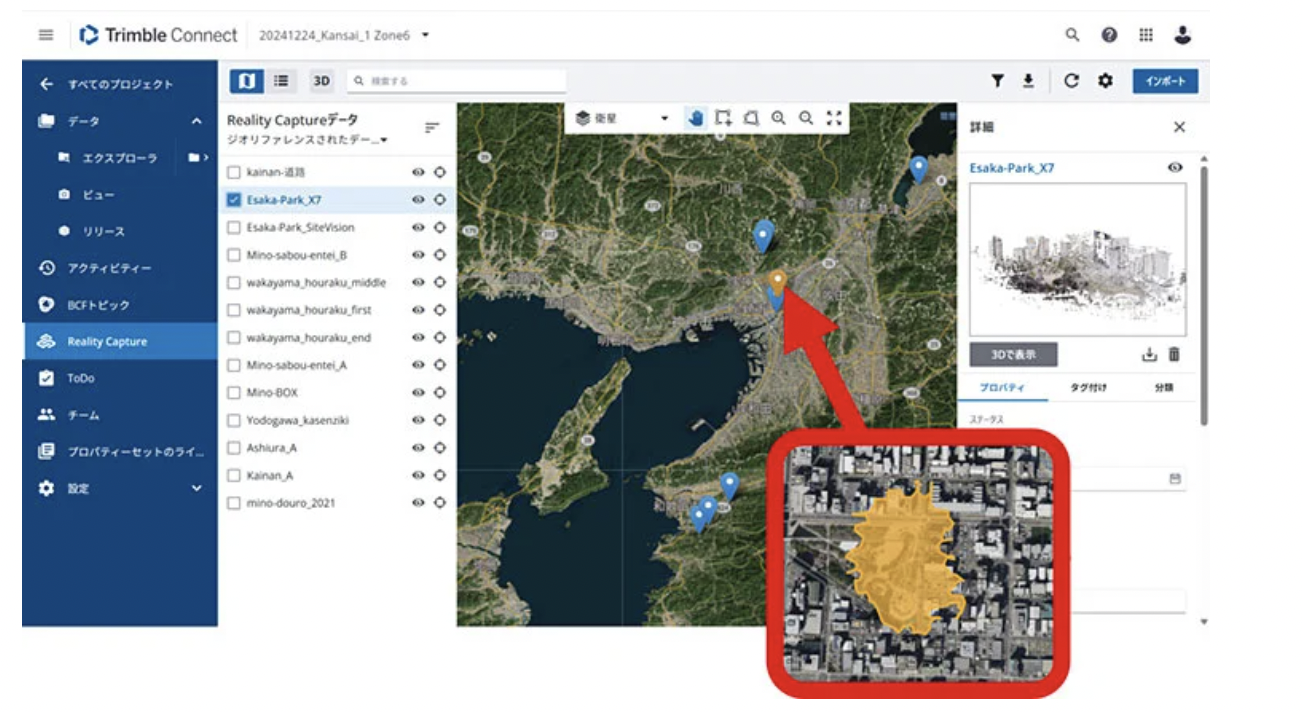Expand the エクスプローラ folder arrow

point(198,158)
